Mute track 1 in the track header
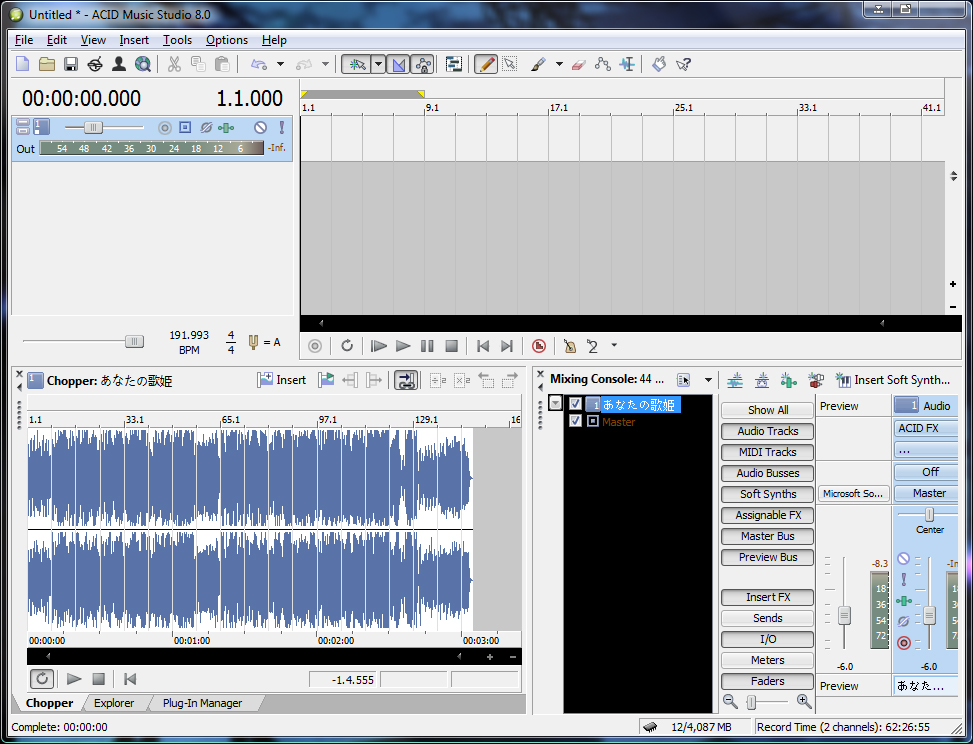 (261, 127)
